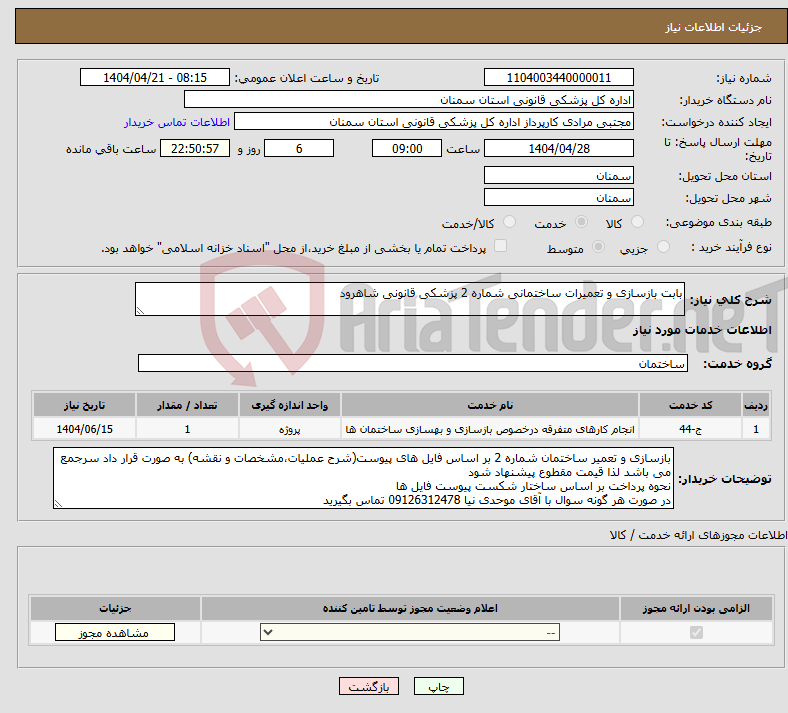Screen dimensions: 788x713
Task: Click the چاپ print button
Action: pos(439,686)
